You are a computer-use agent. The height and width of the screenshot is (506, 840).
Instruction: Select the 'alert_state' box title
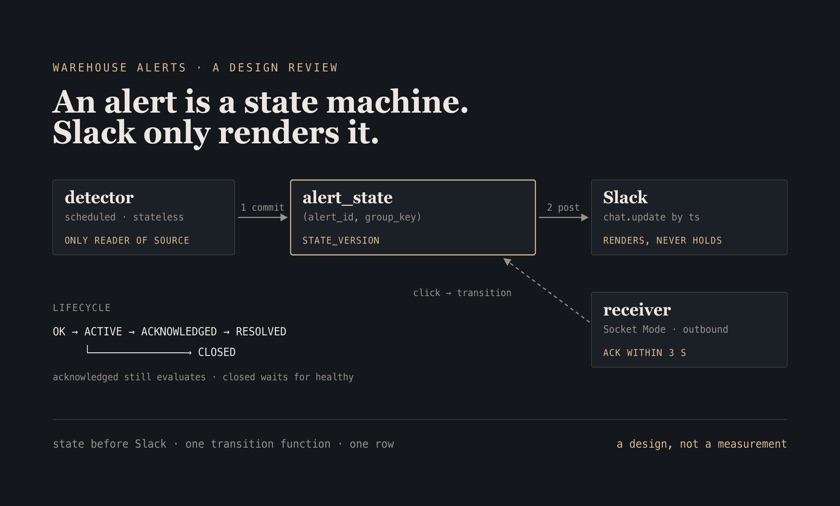point(347,198)
